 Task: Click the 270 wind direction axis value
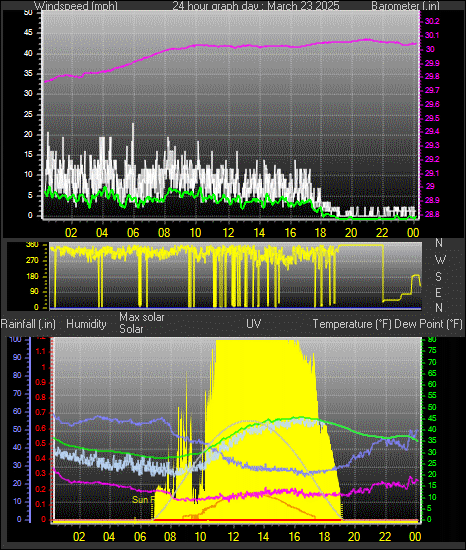32,261
